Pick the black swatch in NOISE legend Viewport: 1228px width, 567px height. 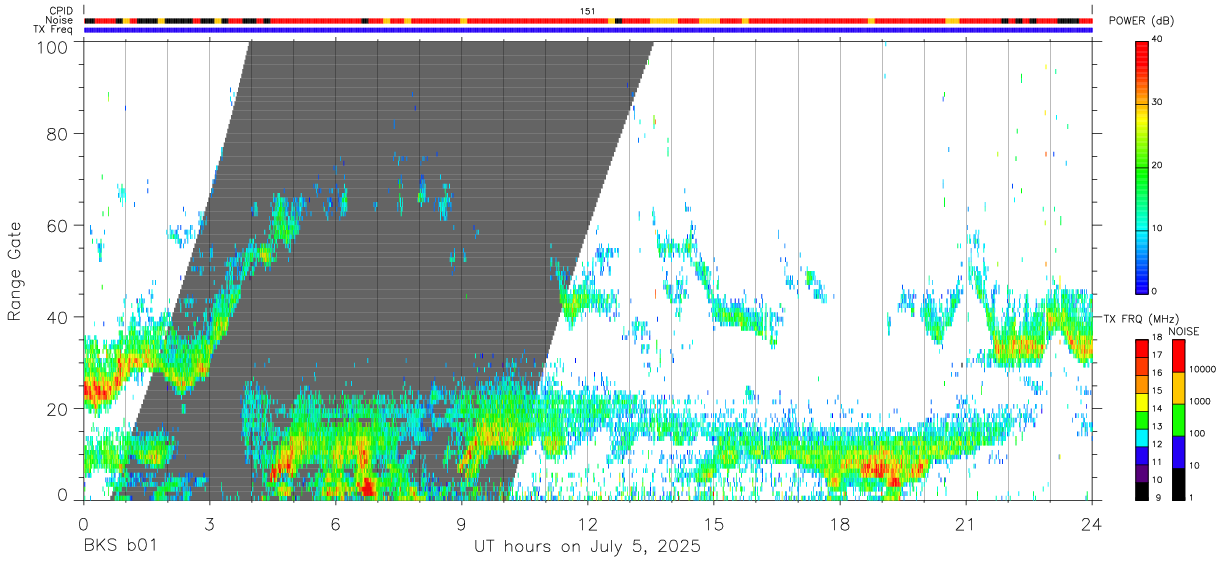1179,483
